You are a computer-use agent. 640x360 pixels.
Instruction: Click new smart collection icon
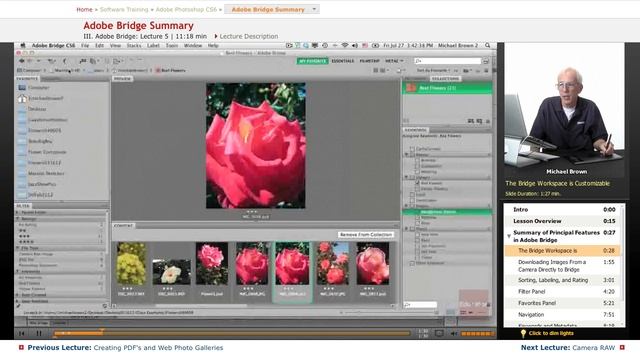(479, 121)
